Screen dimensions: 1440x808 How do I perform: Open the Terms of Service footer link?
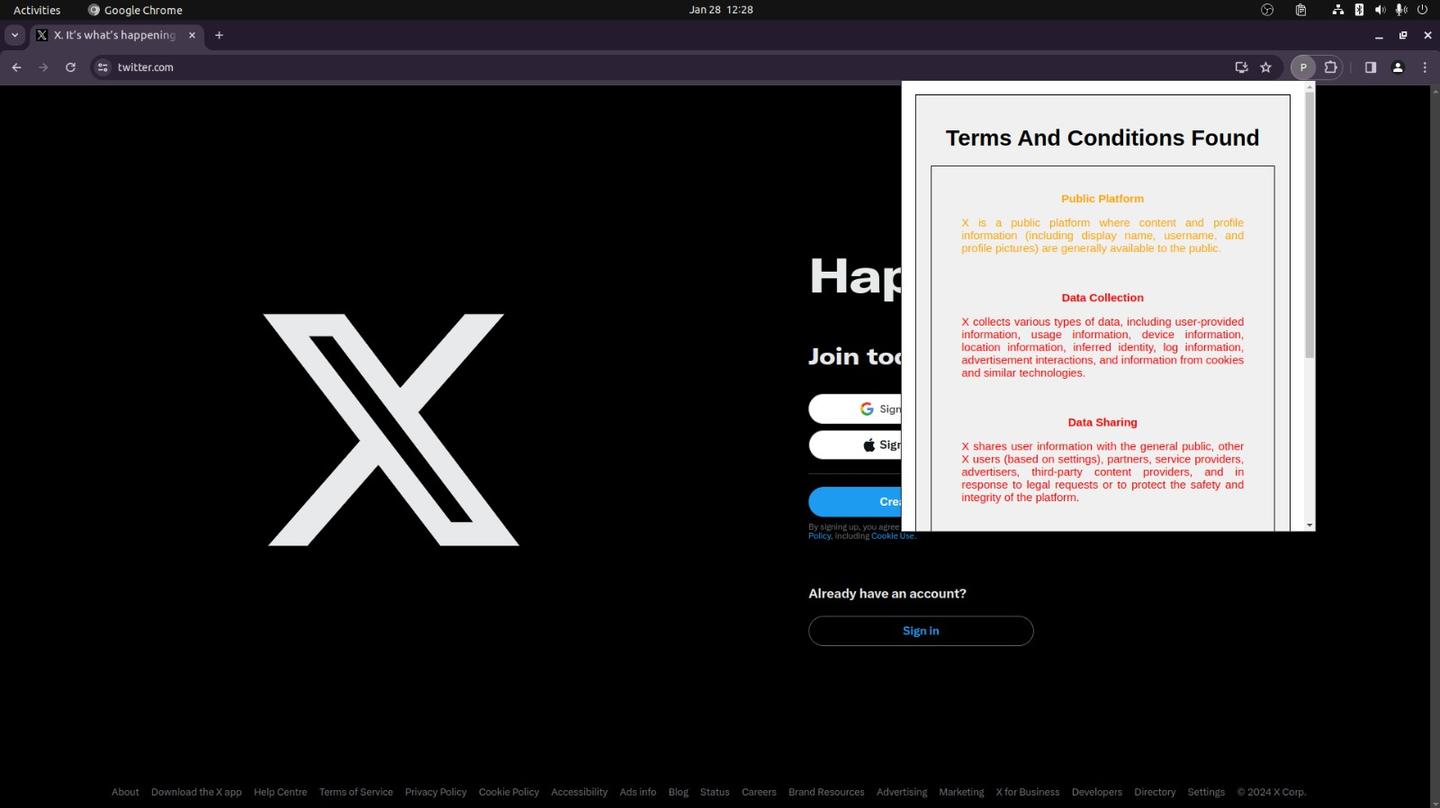click(356, 792)
